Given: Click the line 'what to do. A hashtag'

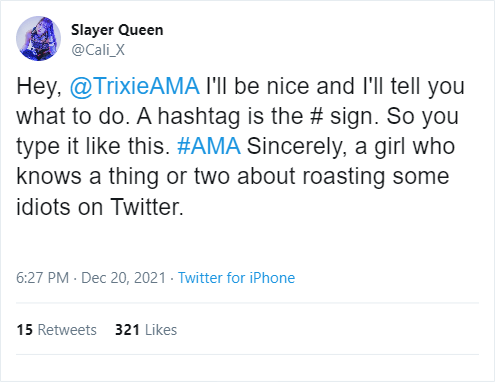Looking at the screenshot, I should (x=238, y=116).
